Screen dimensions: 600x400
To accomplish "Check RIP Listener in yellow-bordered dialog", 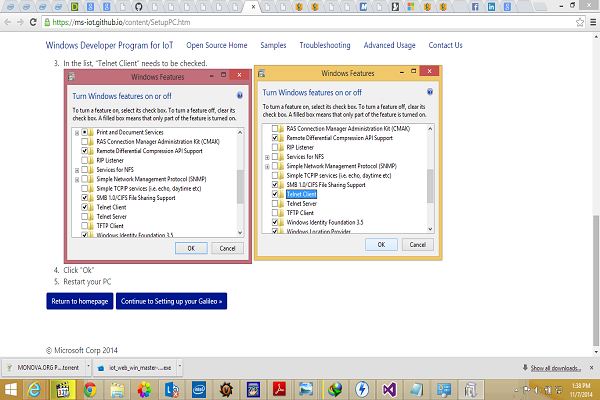I will pyautogui.click(x=275, y=147).
